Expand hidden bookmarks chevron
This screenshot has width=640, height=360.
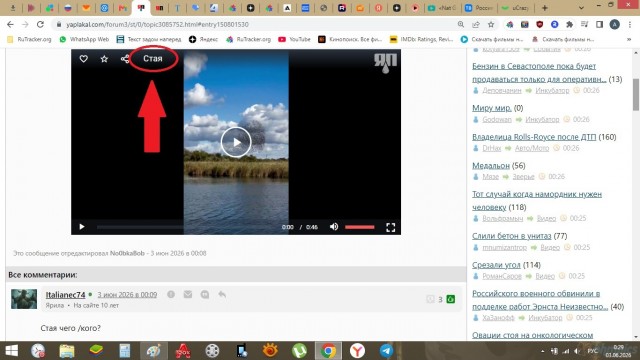(629, 40)
